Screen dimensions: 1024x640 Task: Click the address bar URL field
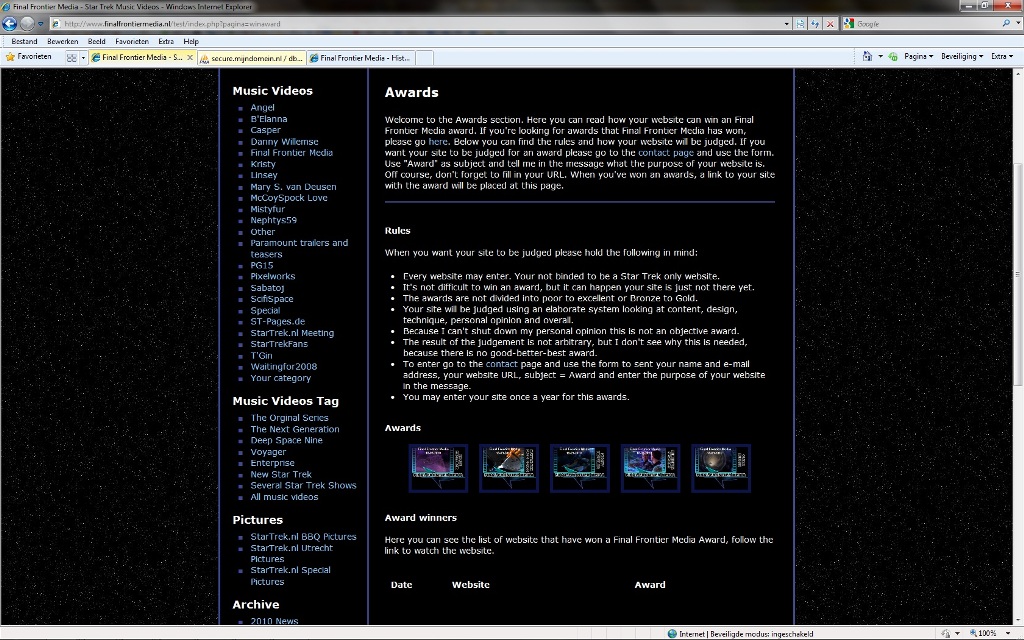pyautogui.click(x=421, y=24)
